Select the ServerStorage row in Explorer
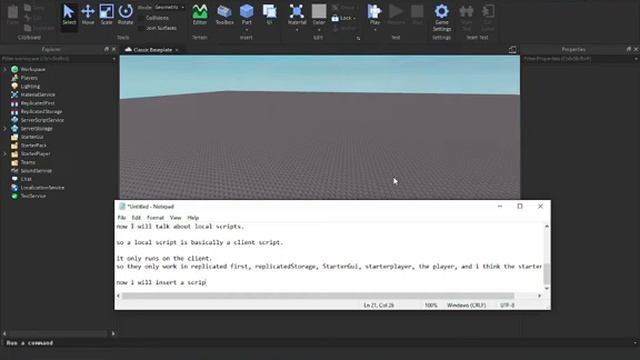640x360 pixels. pyautogui.click(x=58, y=129)
